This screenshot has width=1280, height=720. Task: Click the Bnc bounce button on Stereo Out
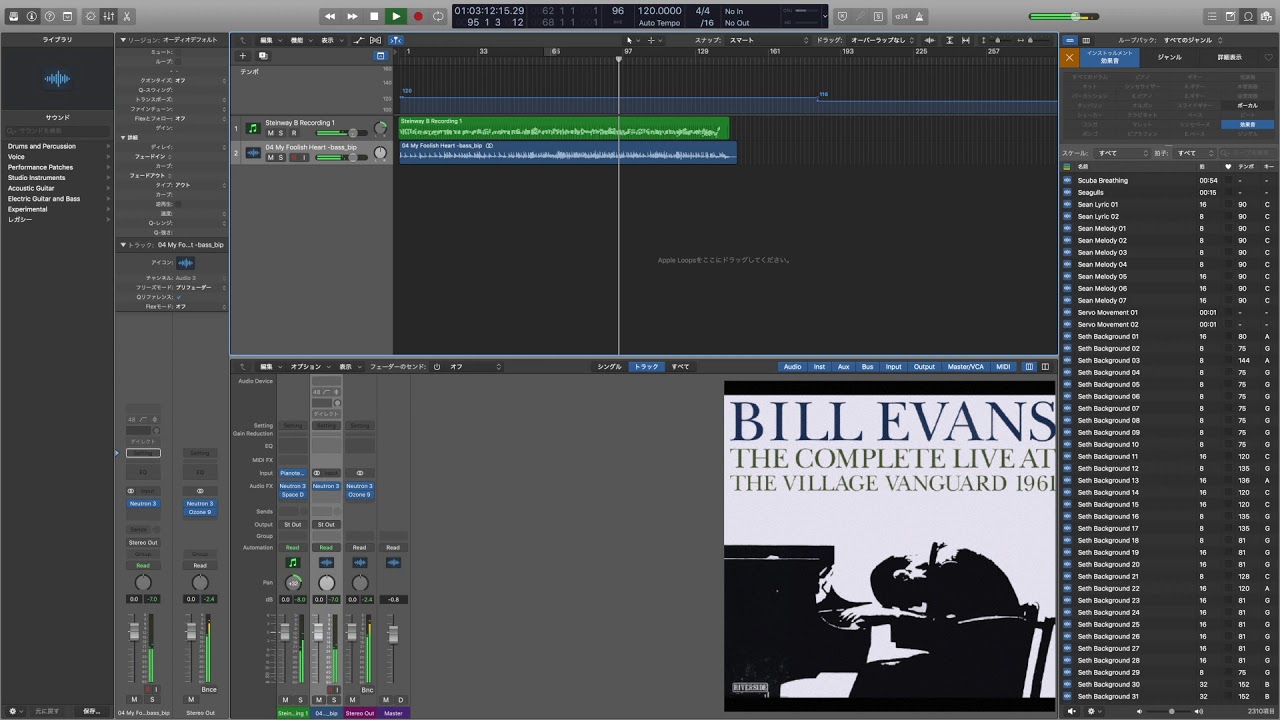pos(367,690)
